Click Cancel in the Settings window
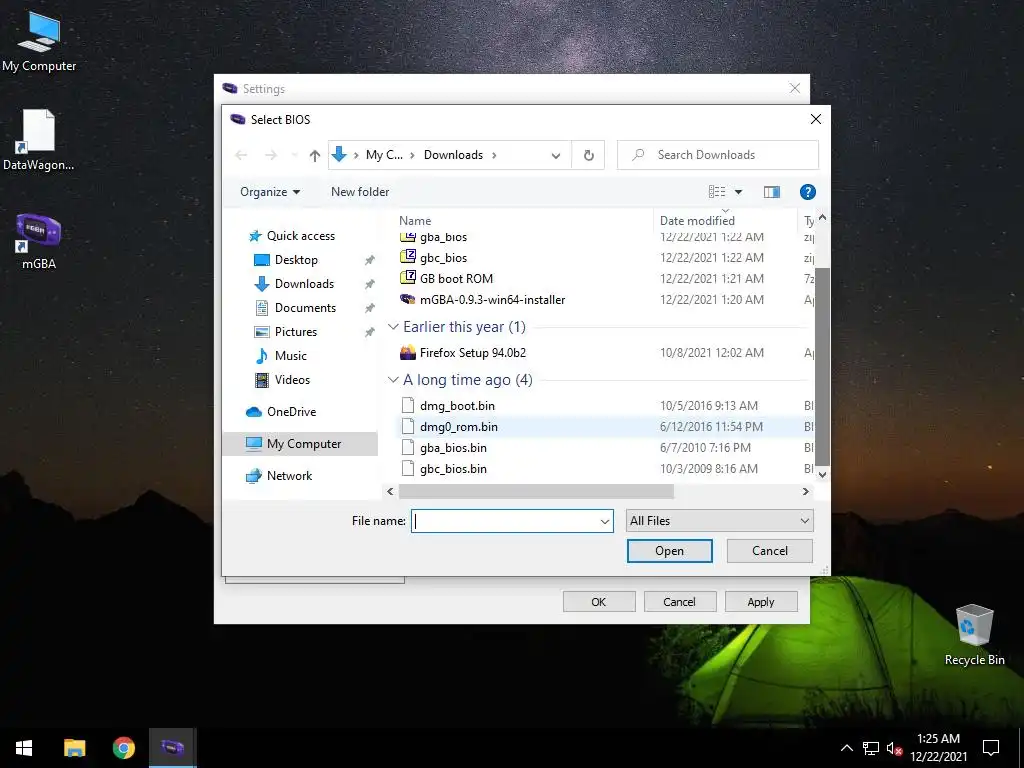This screenshot has width=1024, height=768. click(679, 602)
